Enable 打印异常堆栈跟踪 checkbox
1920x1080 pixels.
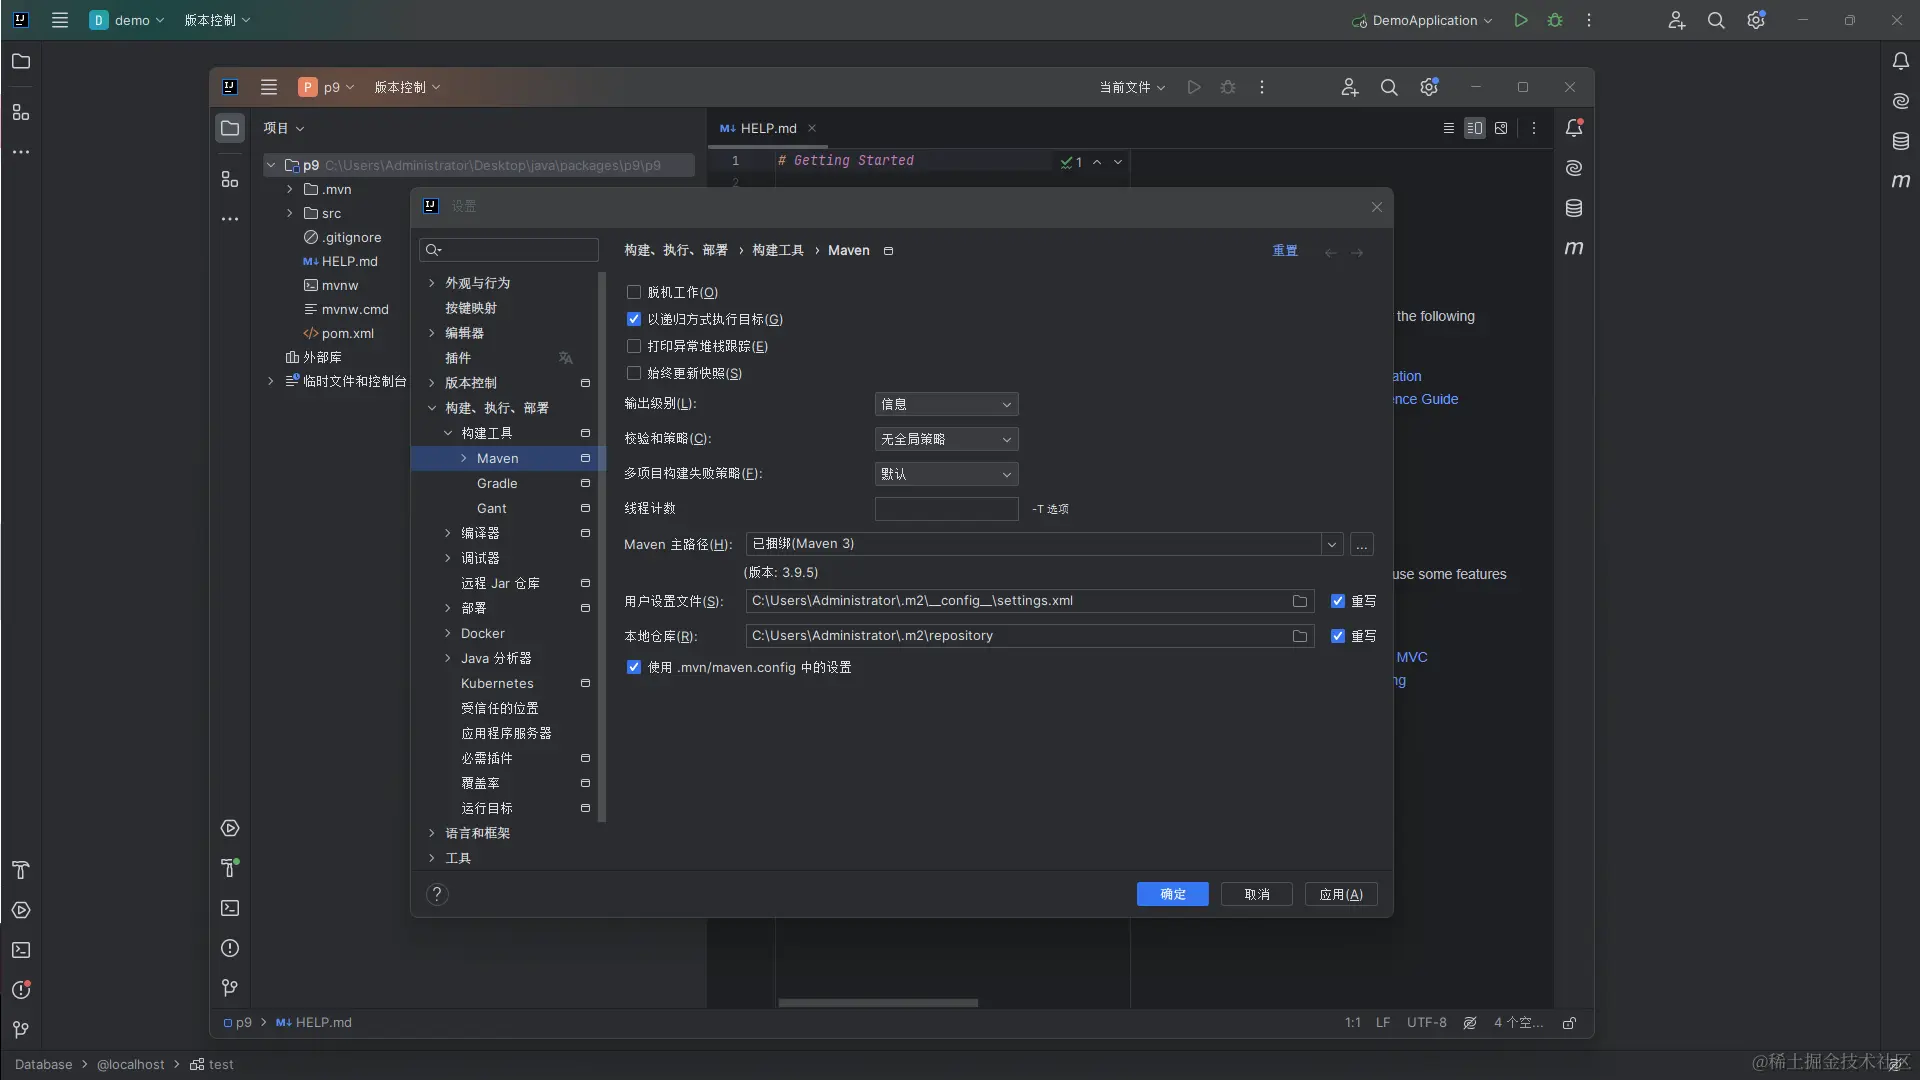[x=634, y=346]
